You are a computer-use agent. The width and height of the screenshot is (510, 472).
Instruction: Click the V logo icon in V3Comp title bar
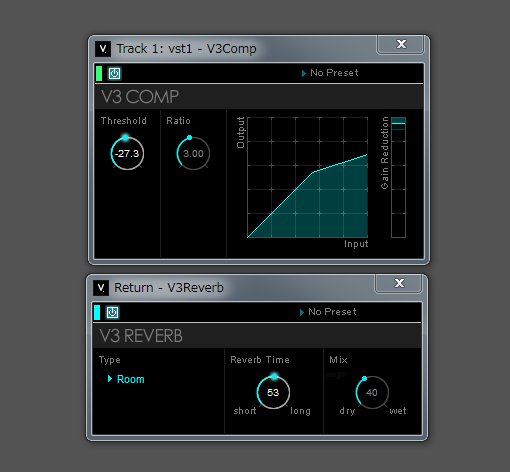click(x=103, y=49)
